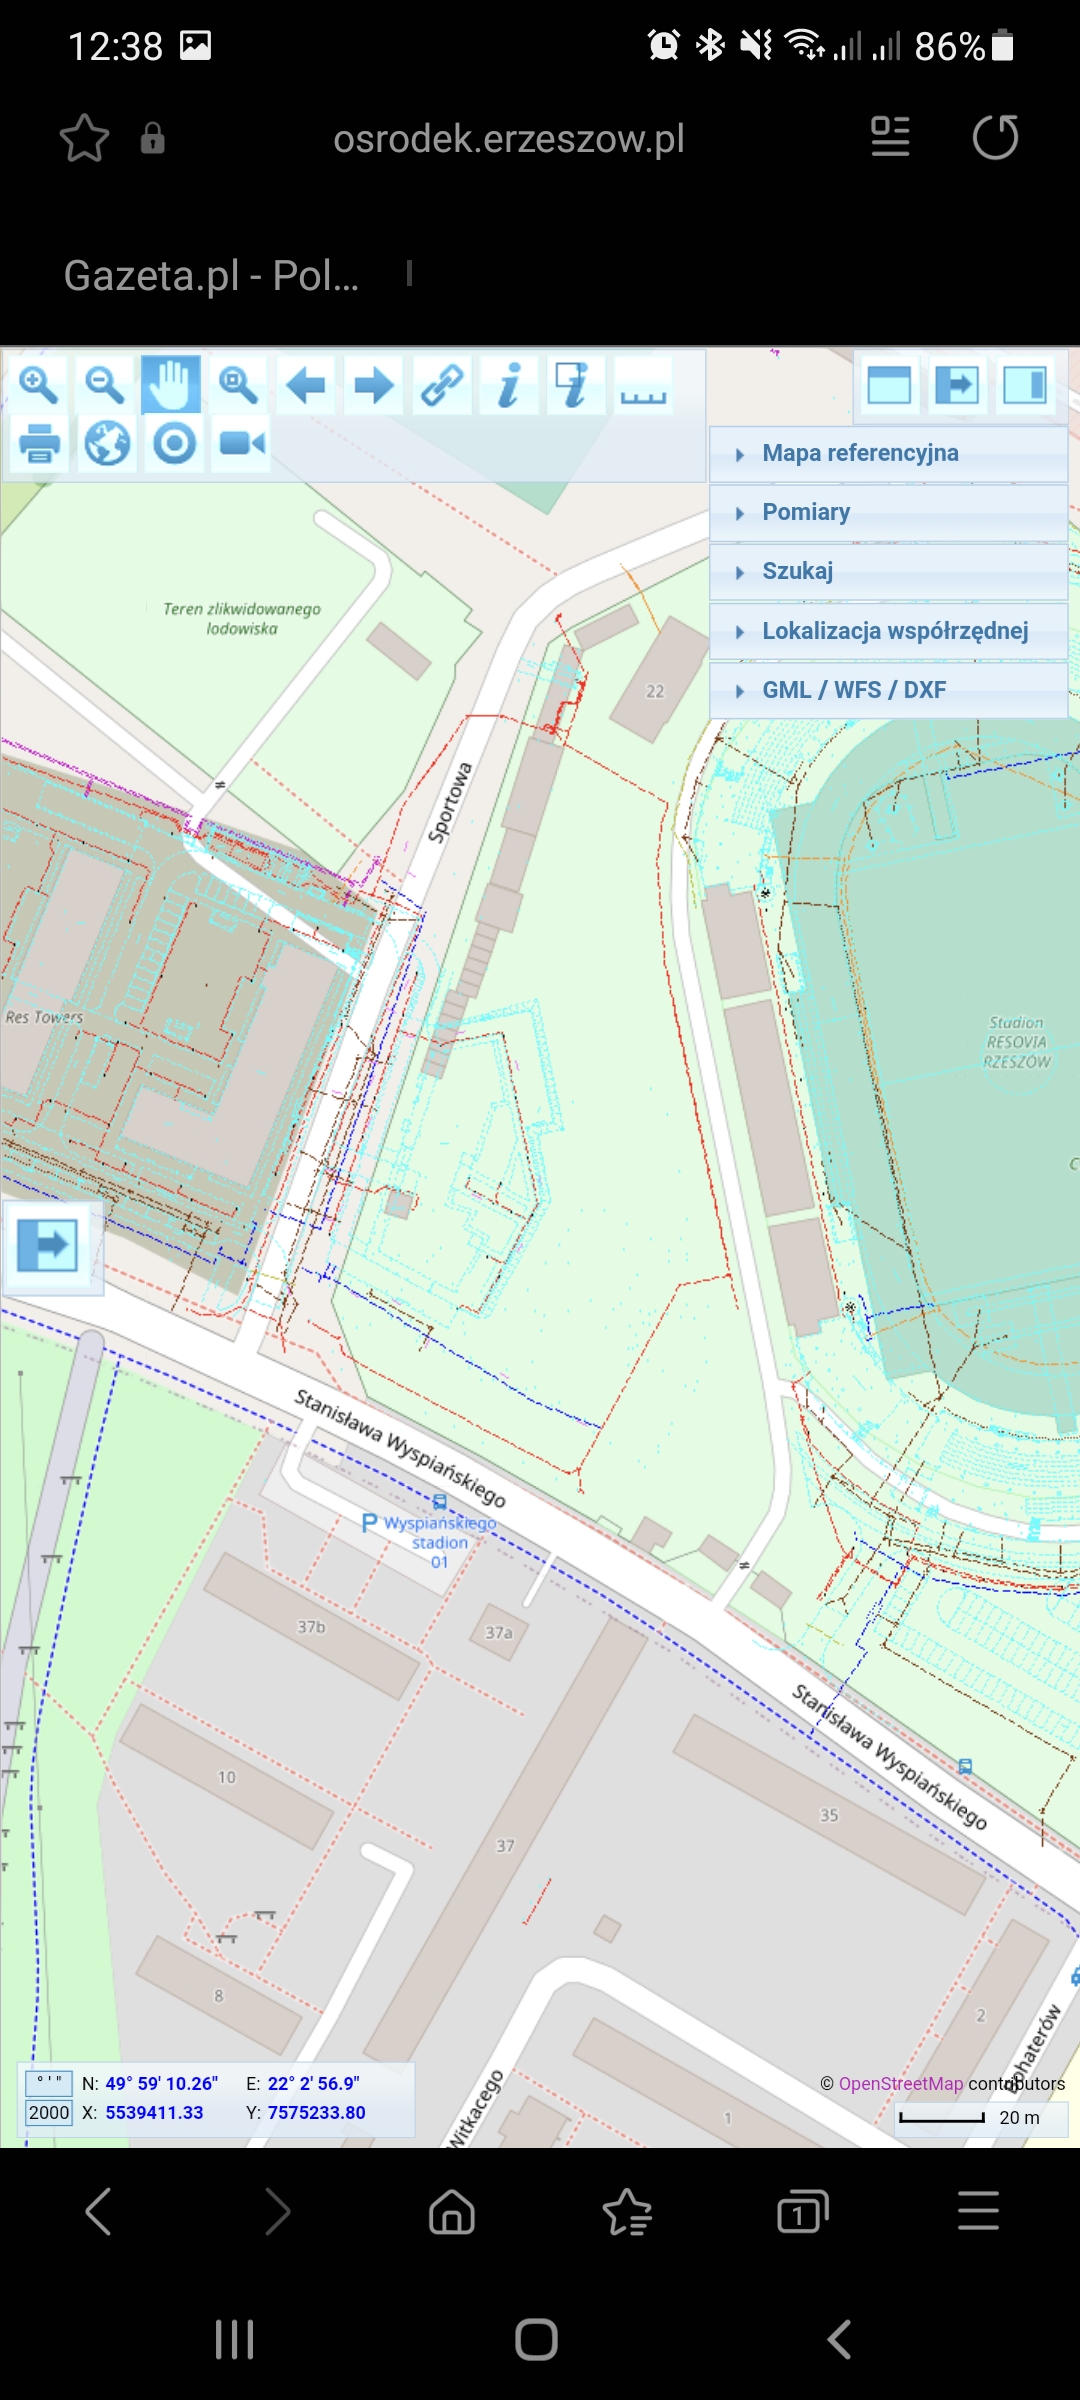Expand the Lokalizacja współrzędnej section
1080x2400 pixels.
tap(895, 631)
